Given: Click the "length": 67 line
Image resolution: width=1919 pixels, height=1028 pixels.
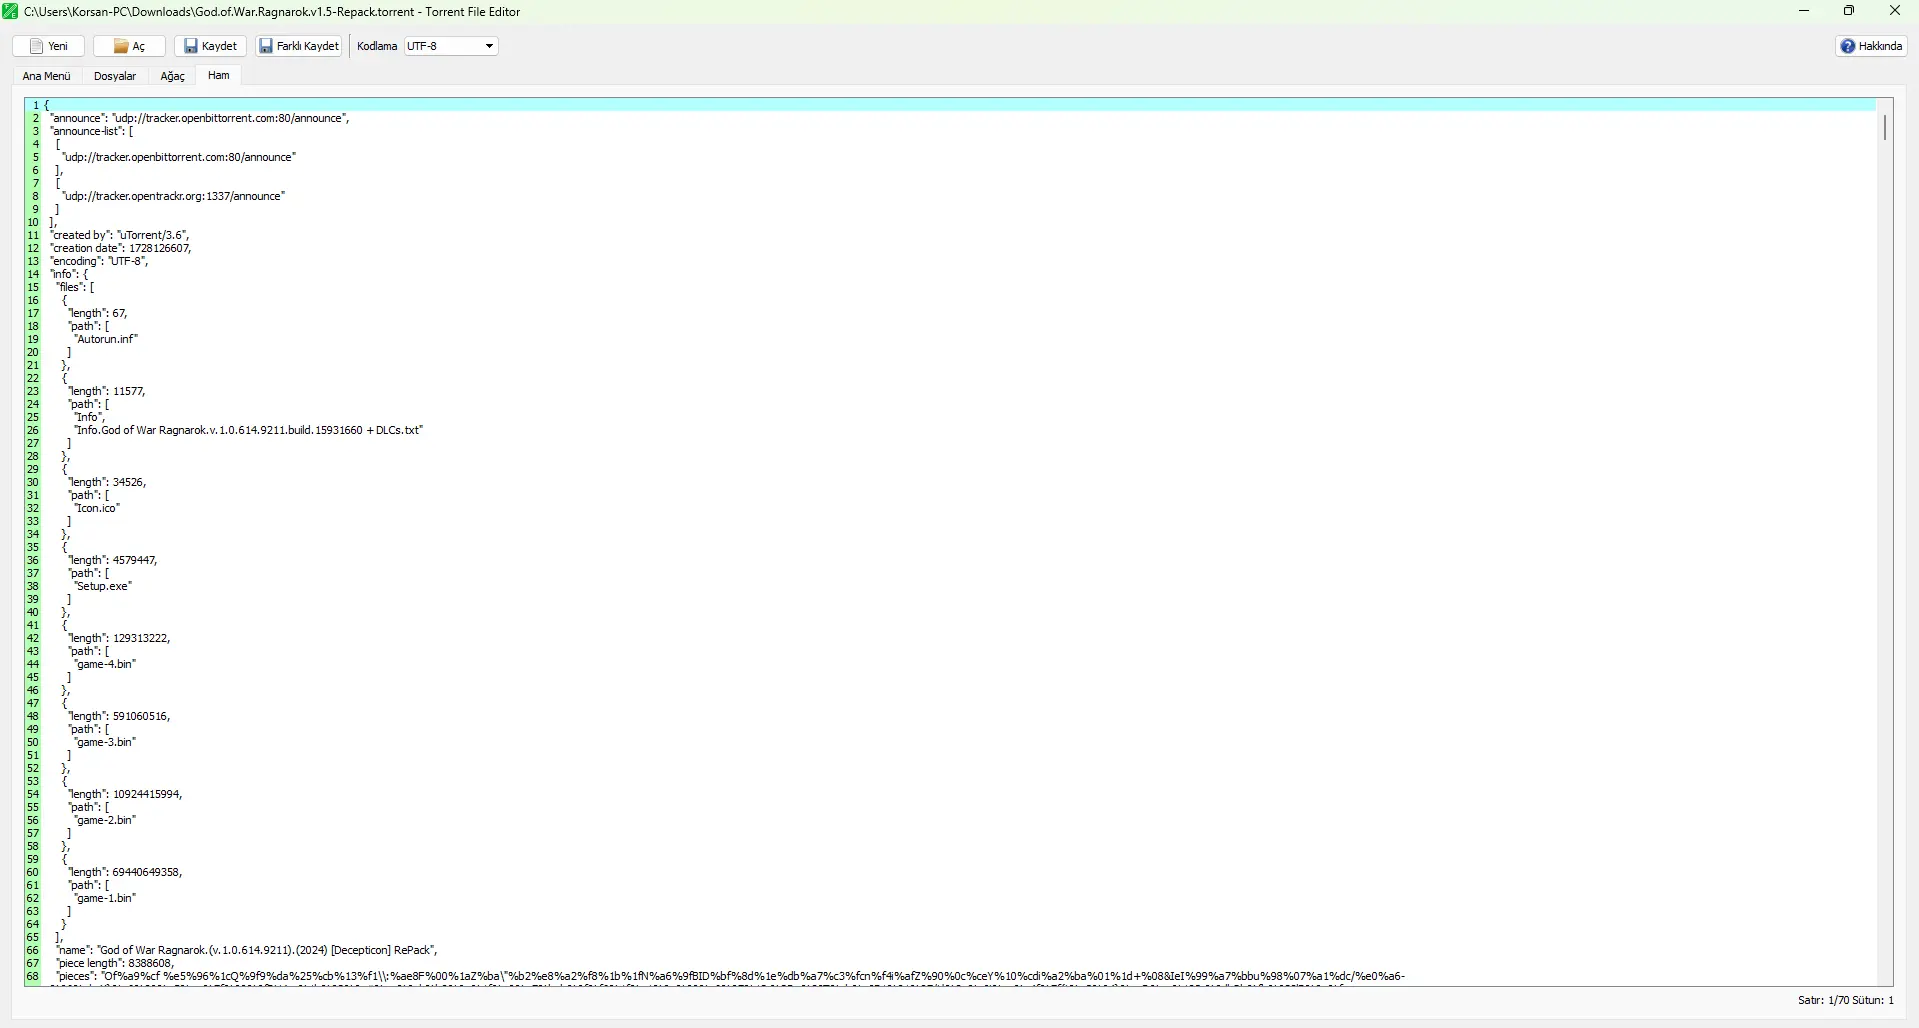Looking at the screenshot, I should [x=98, y=313].
